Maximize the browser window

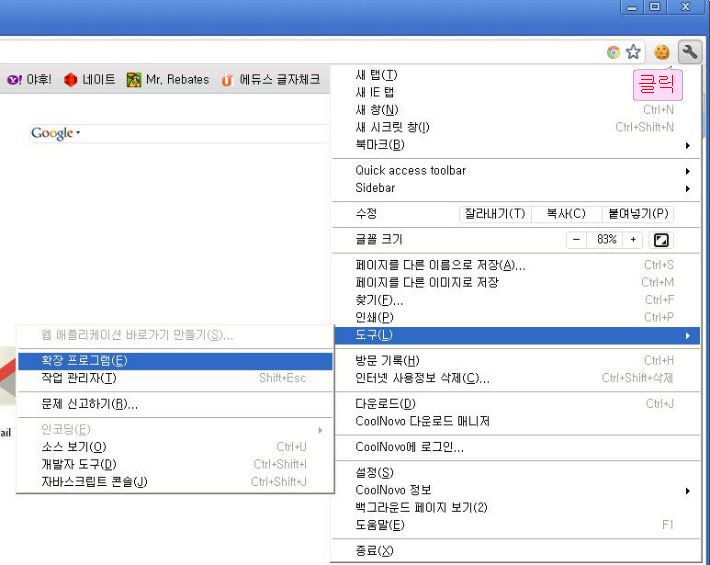click(x=655, y=7)
